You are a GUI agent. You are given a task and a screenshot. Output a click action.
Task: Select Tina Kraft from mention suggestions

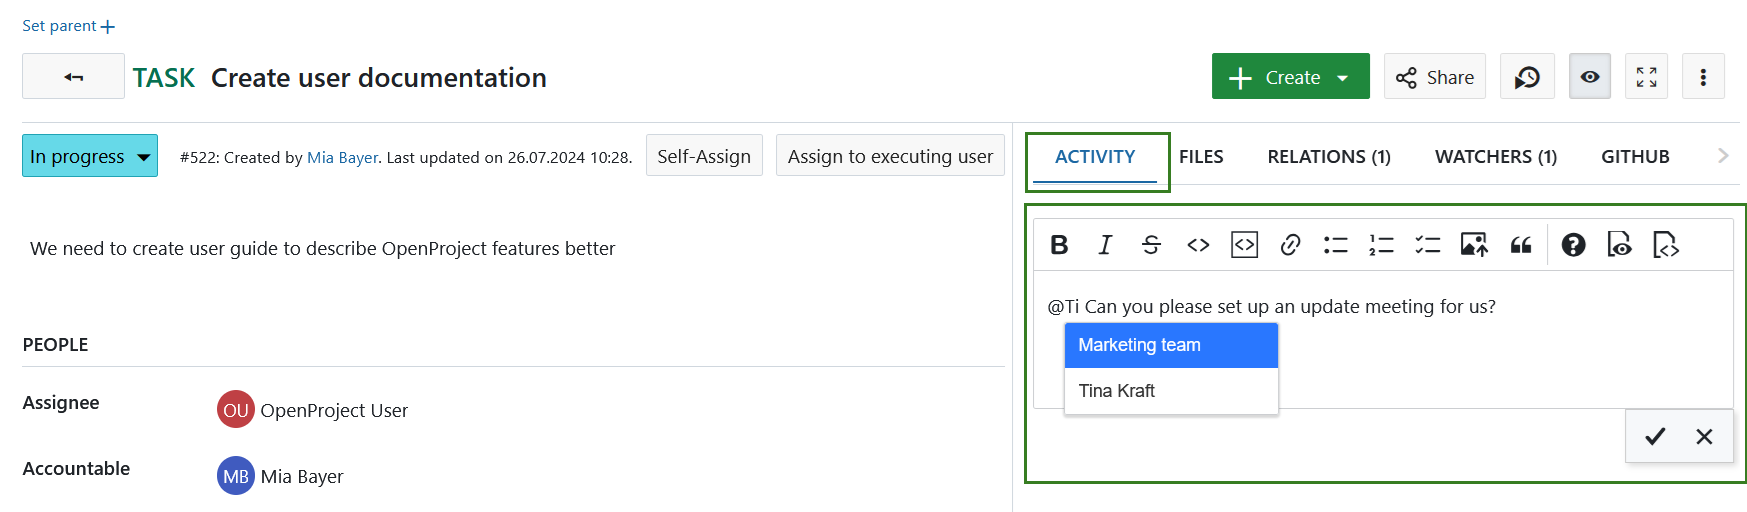coord(1117,391)
